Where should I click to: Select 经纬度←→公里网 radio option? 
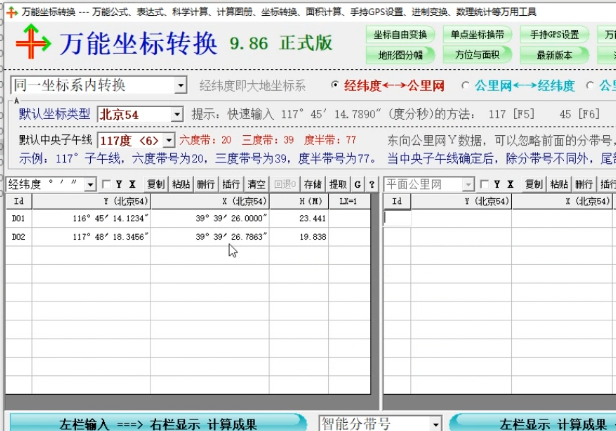(x=335, y=85)
